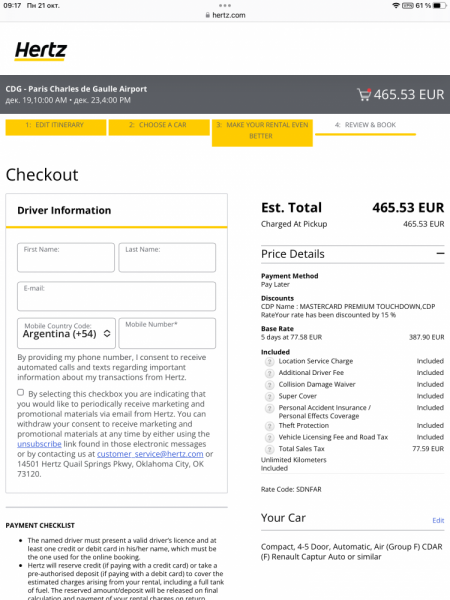Viewport: 450px width, 600px height.
Task: Focus the Last Name field
Action: point(167,258)
